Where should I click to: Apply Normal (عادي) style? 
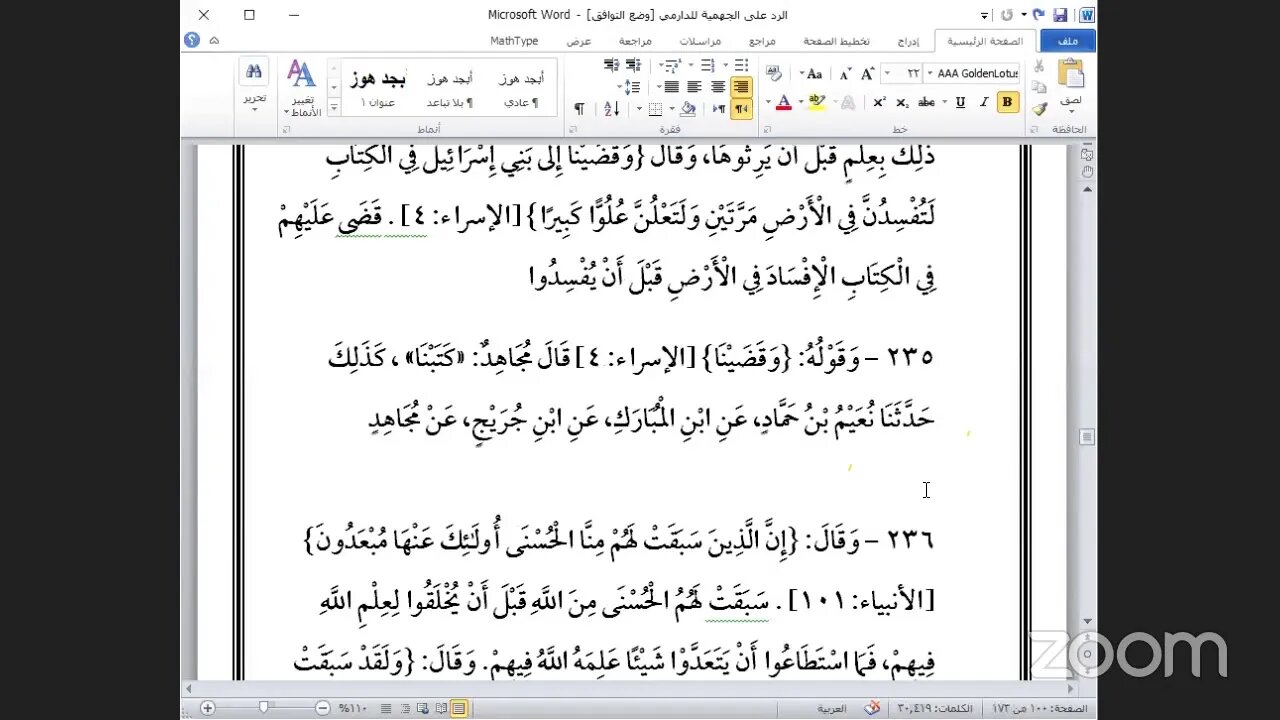[521, 88]
